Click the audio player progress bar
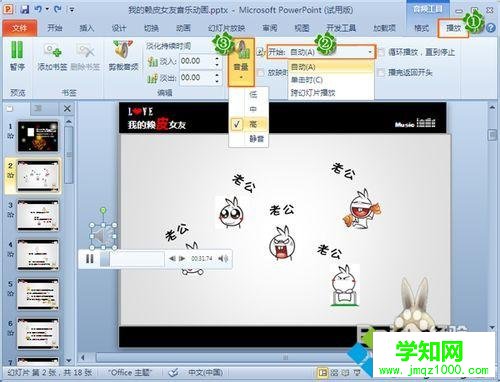Screen dimensions: 500x382 pyautogui.click(x=132, y=259)
